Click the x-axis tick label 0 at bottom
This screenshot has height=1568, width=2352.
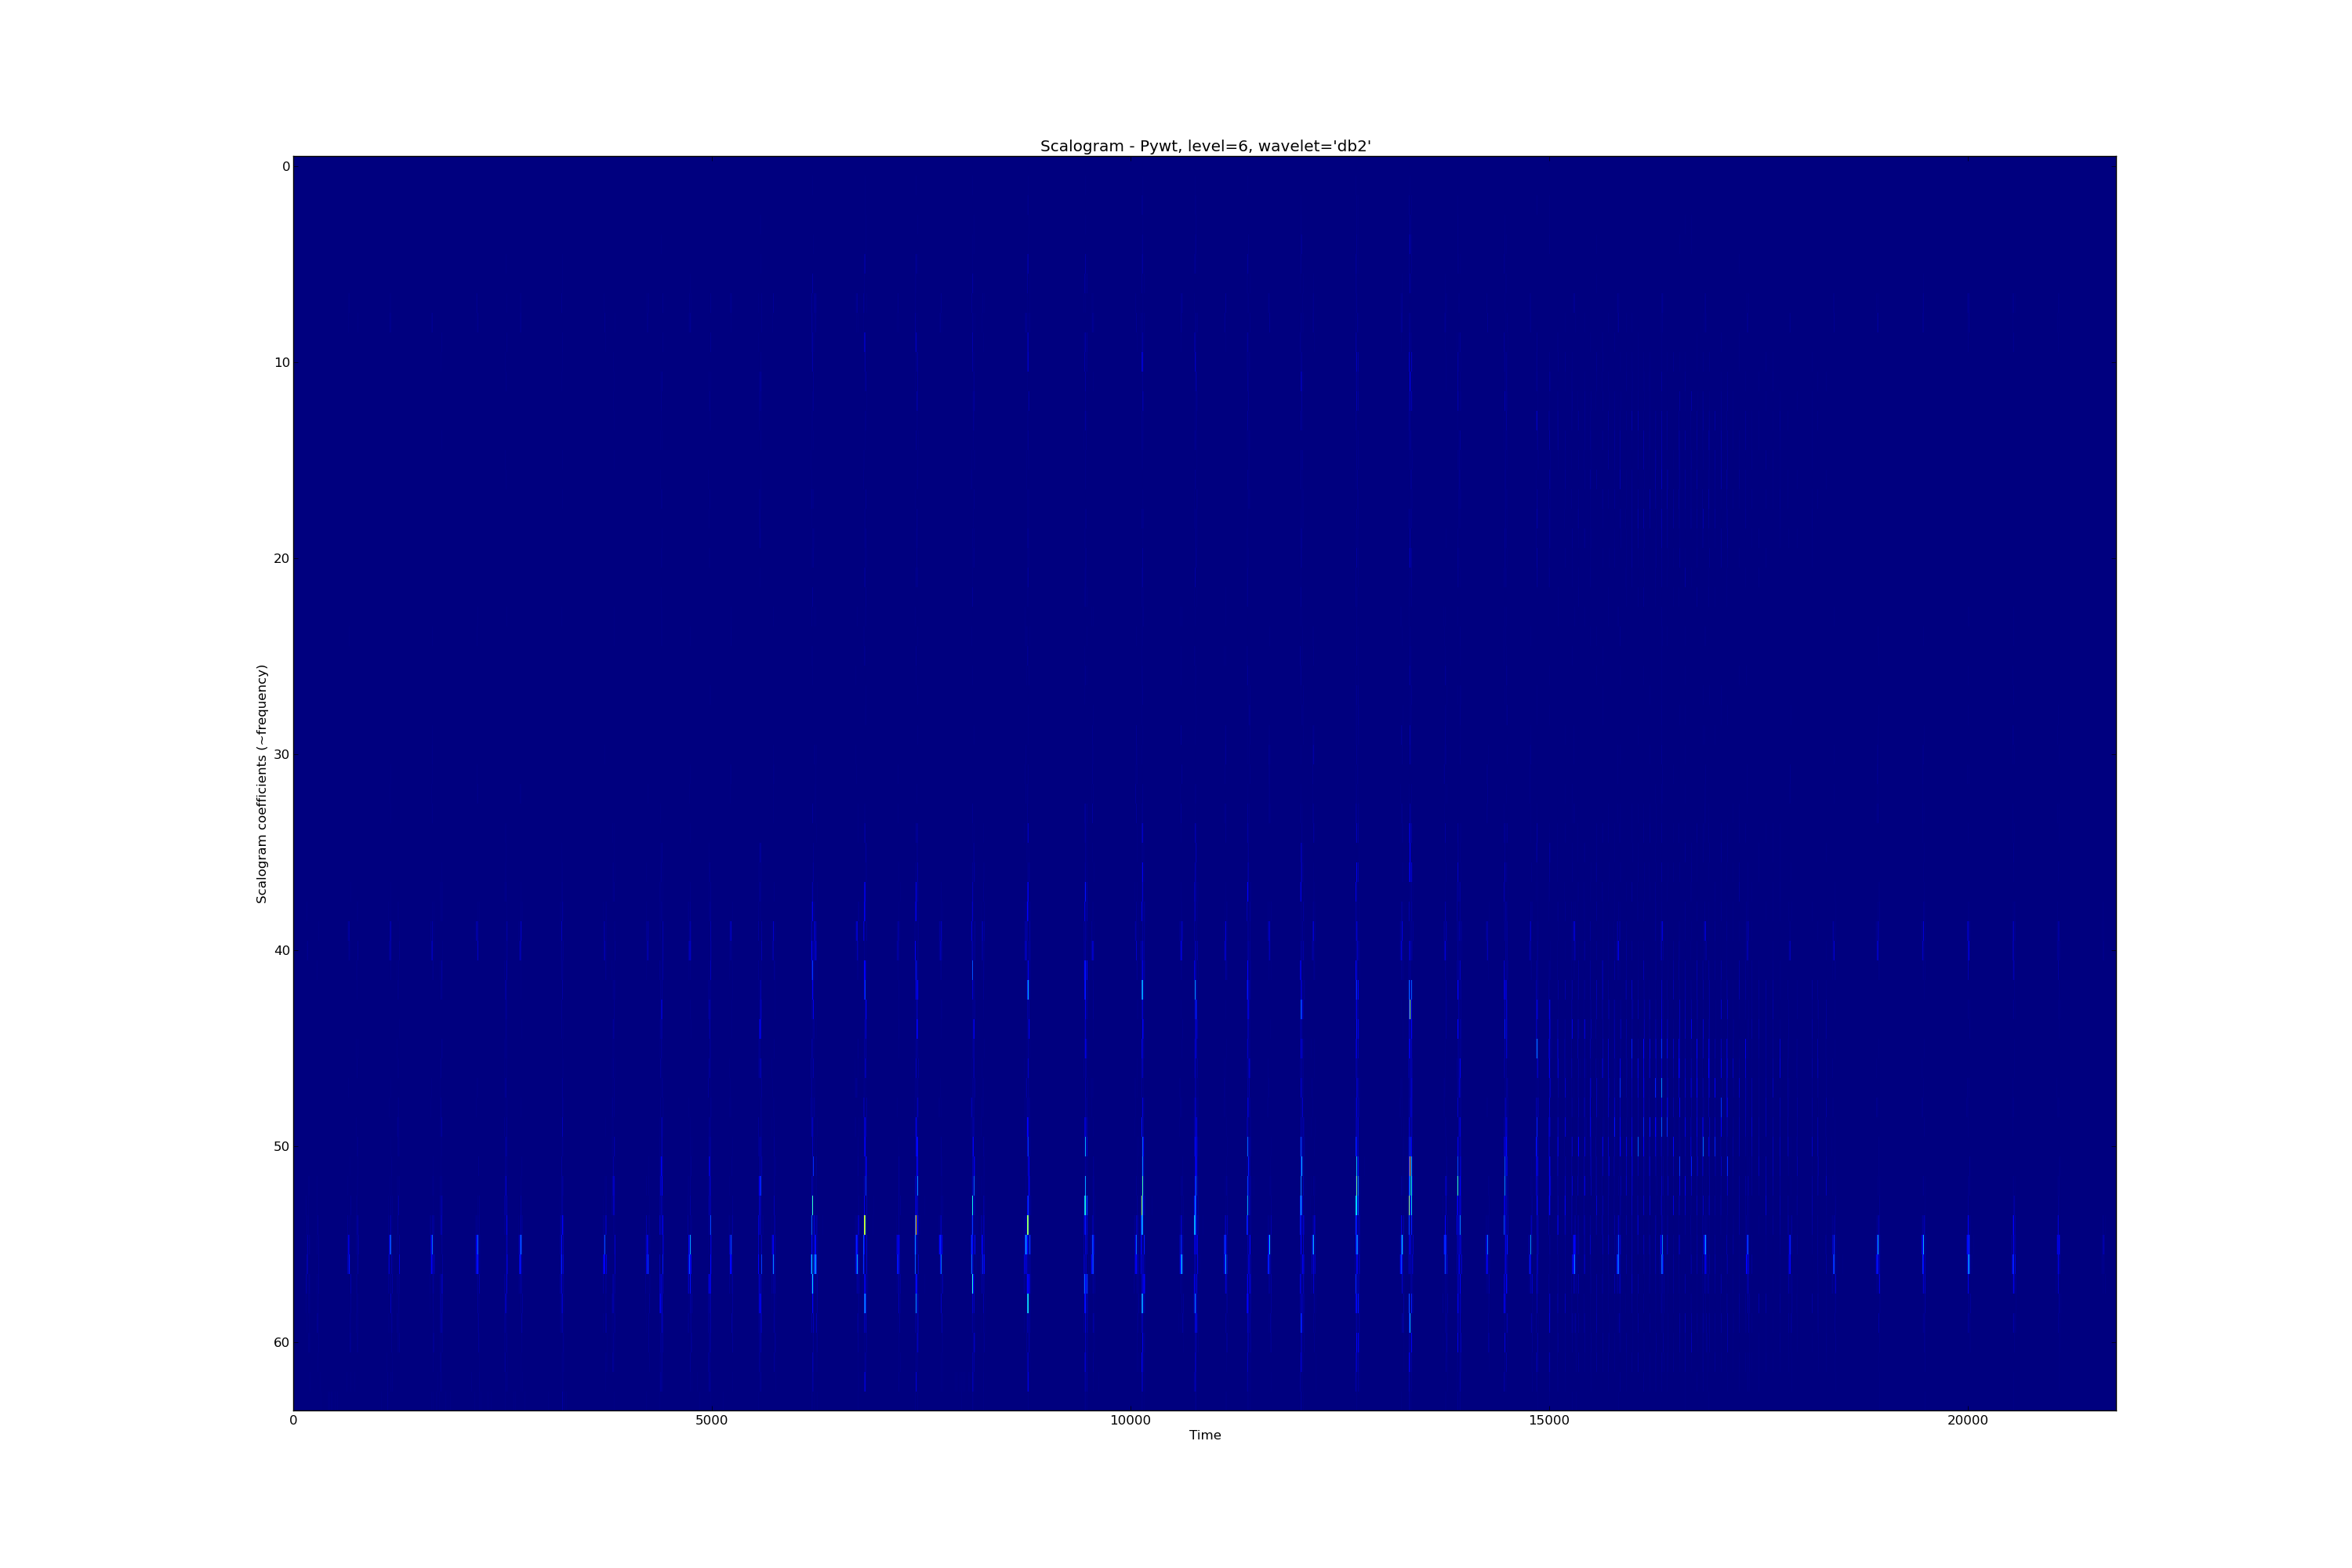click(x=293, y=1420)
